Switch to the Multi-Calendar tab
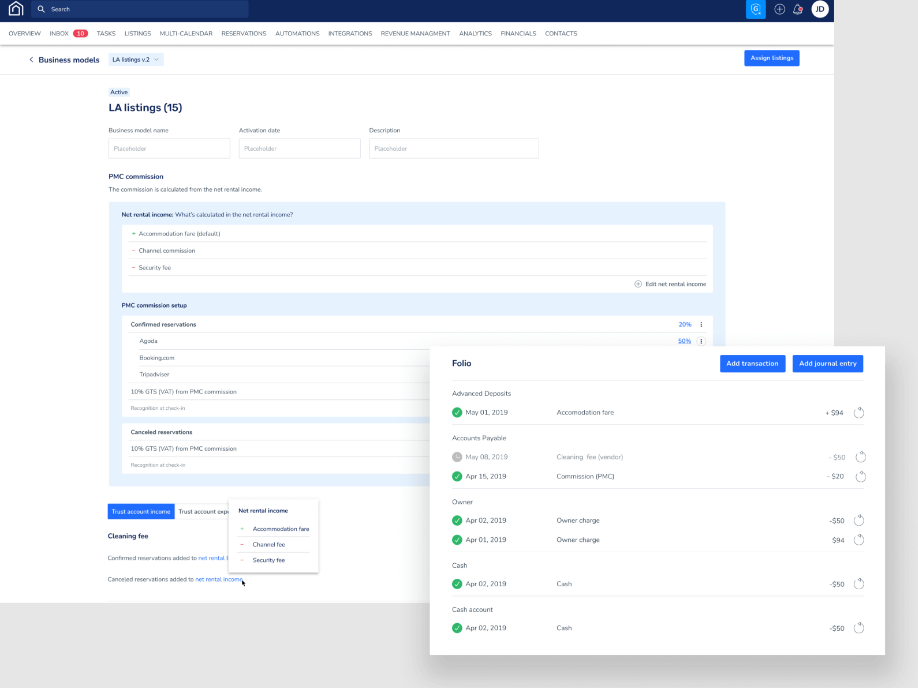The image size is (918, 688). pos(185,33)
